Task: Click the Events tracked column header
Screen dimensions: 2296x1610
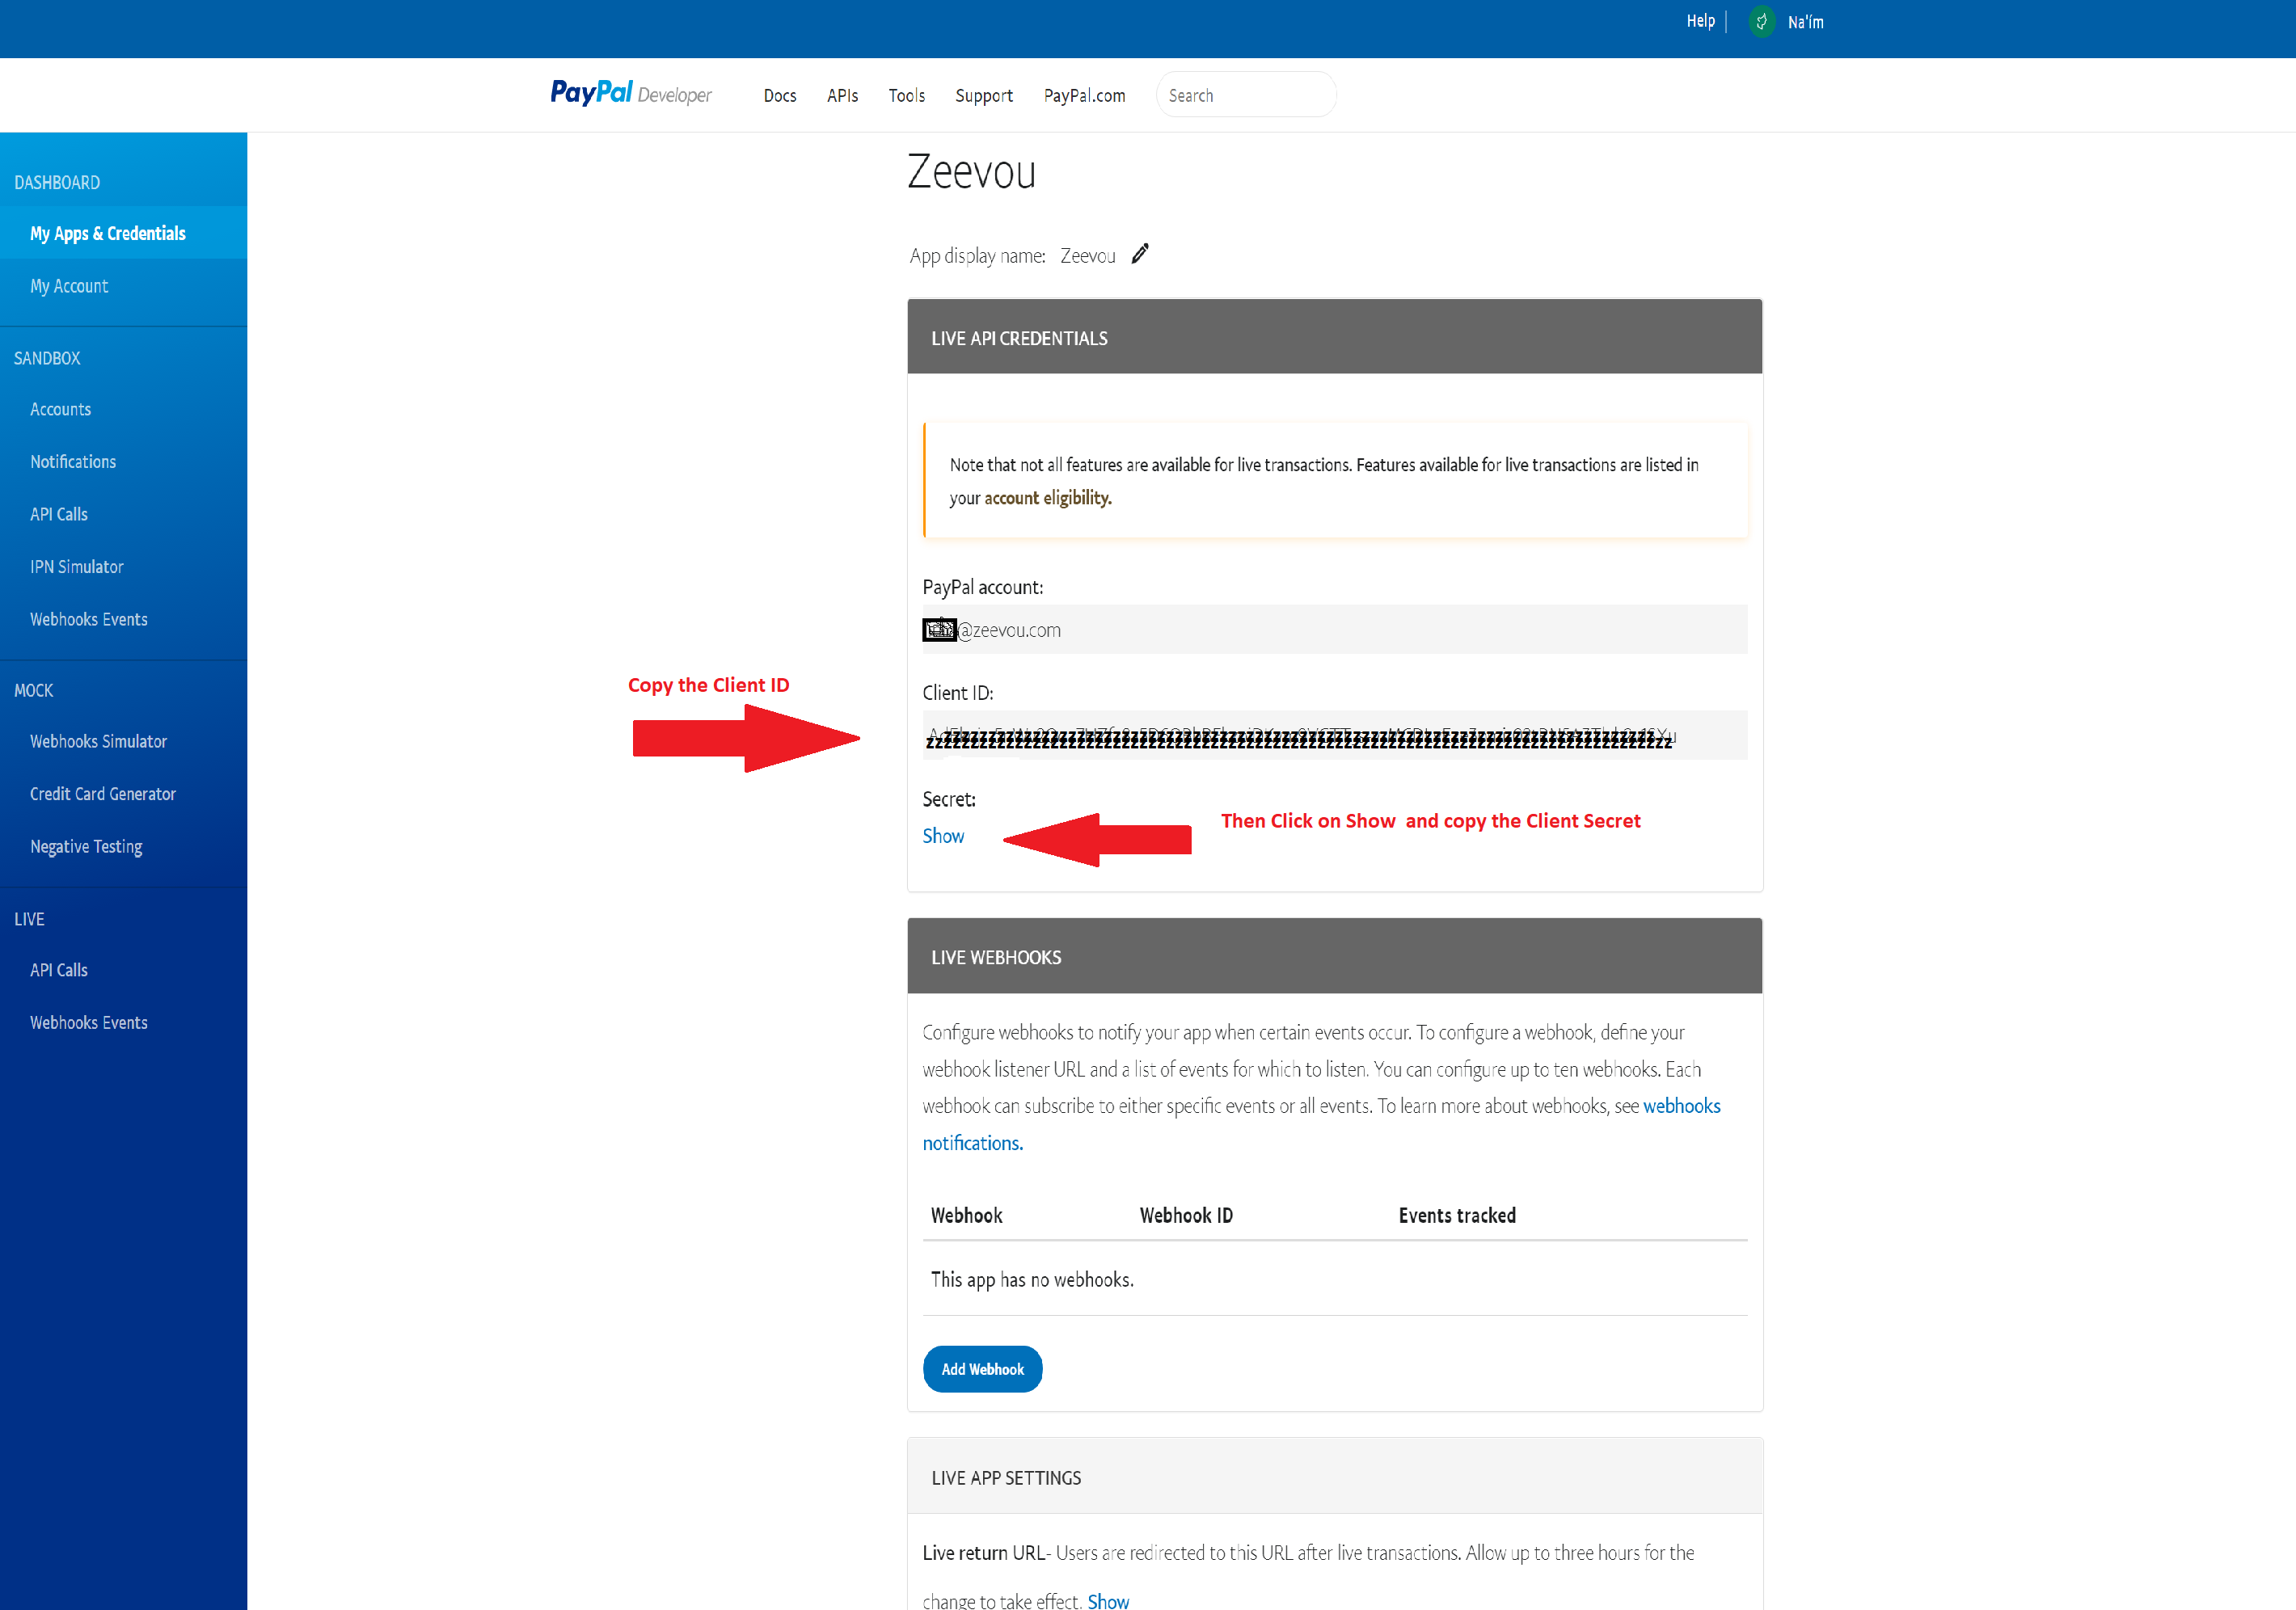Action: coord(1457,1216)
